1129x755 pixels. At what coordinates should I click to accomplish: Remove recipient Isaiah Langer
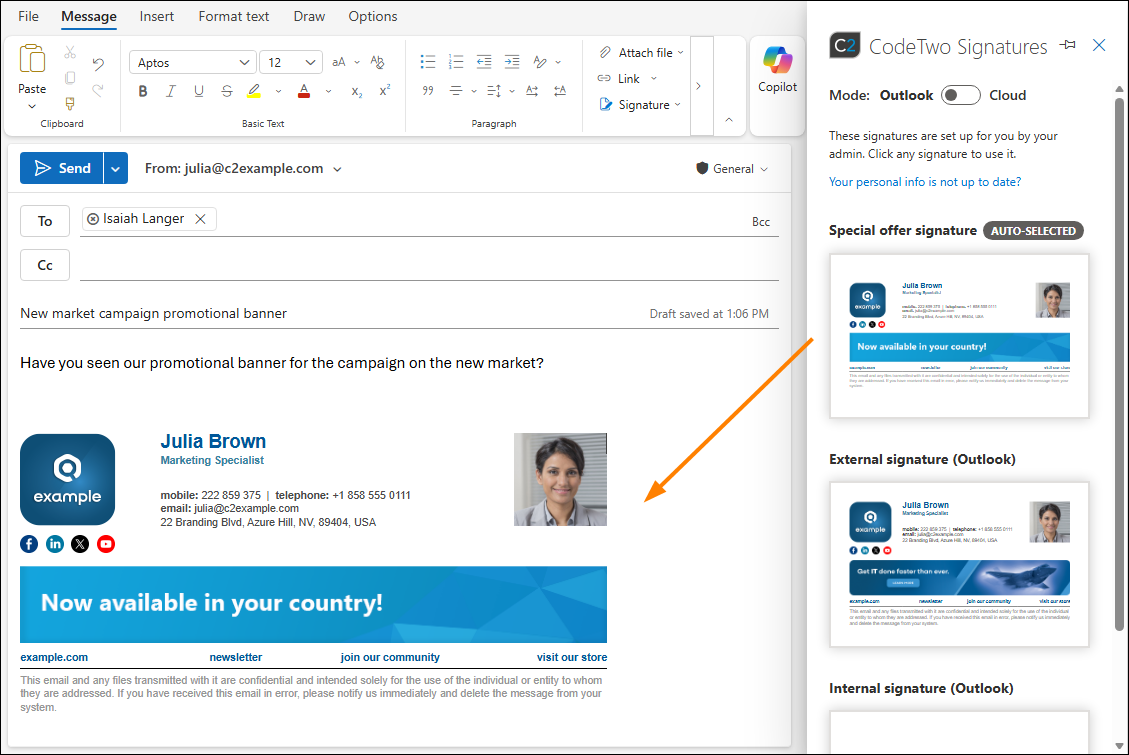(200, 219)
